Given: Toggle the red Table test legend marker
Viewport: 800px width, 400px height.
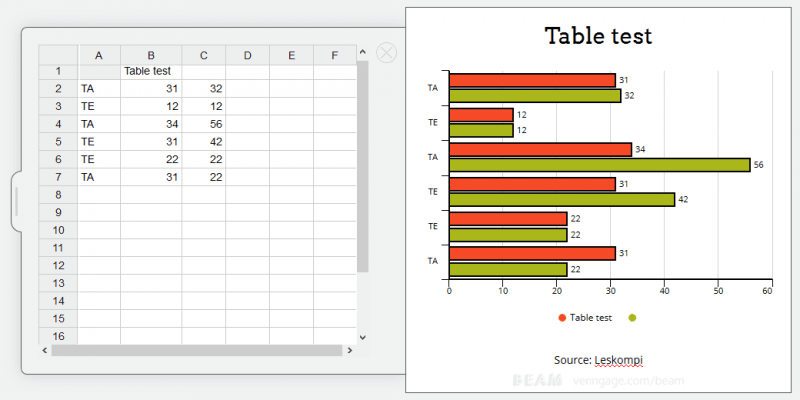Looking at the screenshot, I should [562, 318].
